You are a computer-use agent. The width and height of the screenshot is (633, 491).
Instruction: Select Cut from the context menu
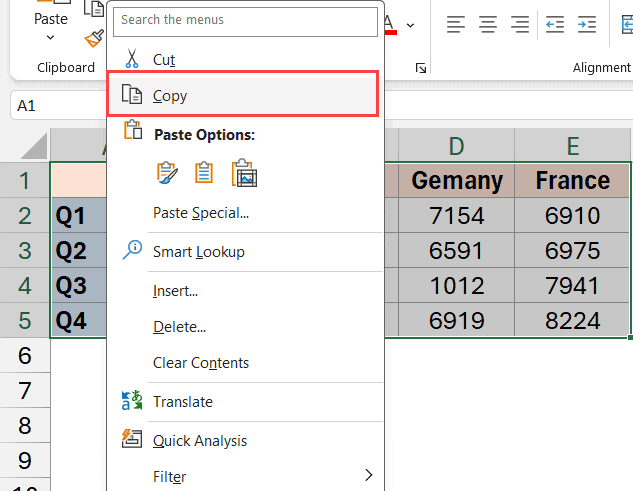164,60
